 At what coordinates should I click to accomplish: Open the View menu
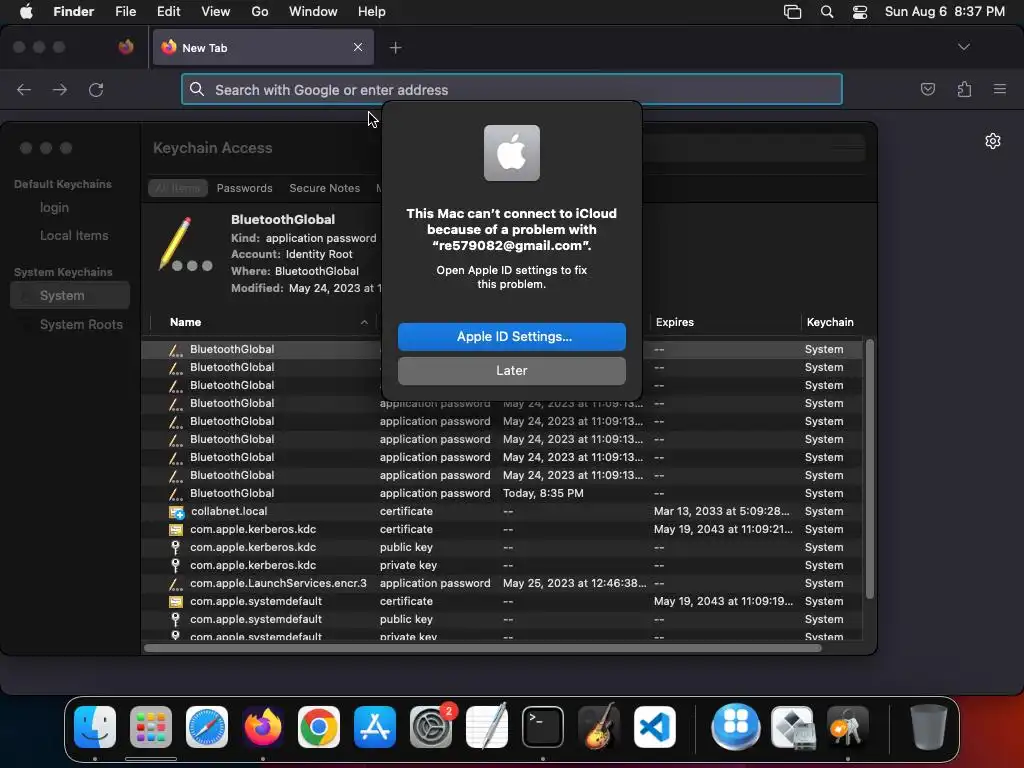[x=216, y=12]
